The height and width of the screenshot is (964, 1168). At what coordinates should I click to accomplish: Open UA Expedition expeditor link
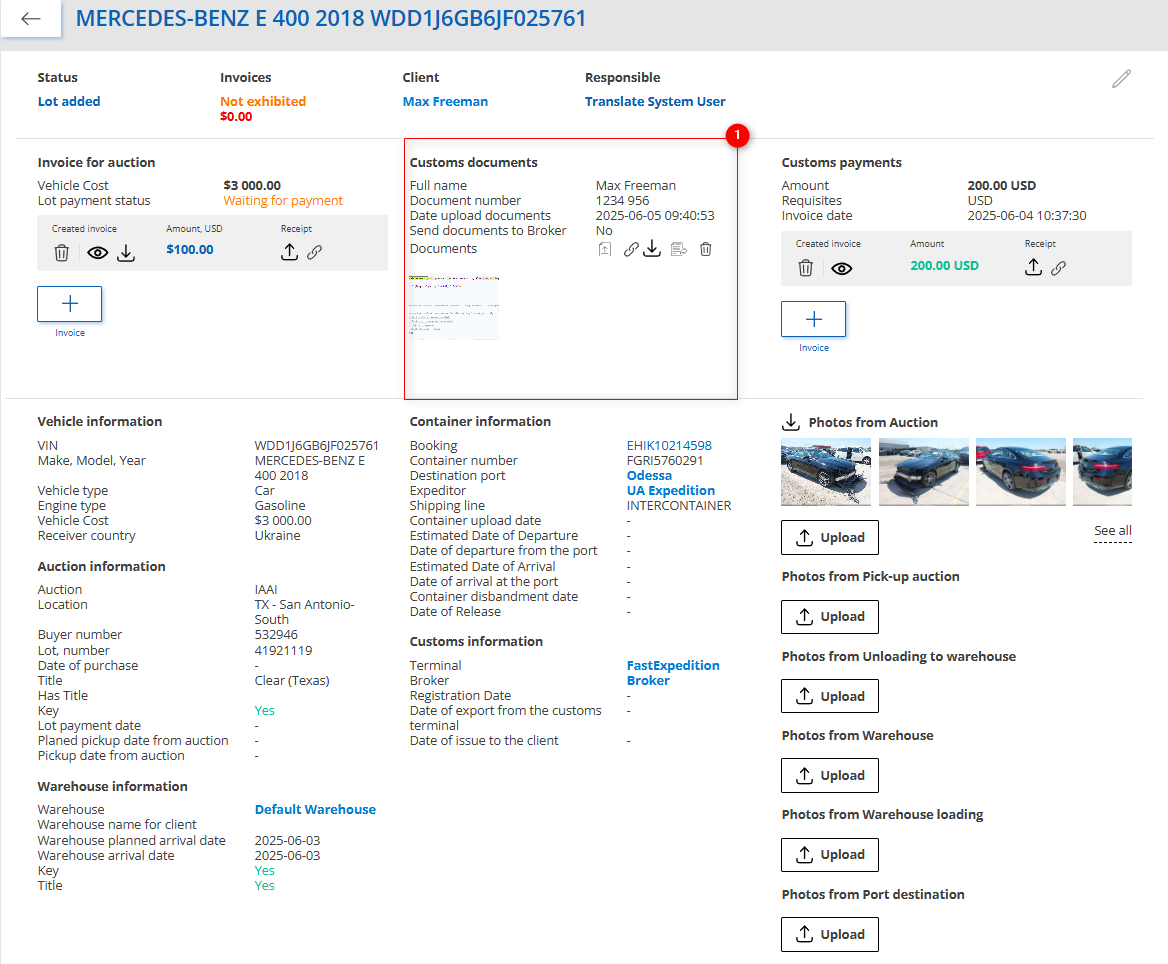(670, 490)
